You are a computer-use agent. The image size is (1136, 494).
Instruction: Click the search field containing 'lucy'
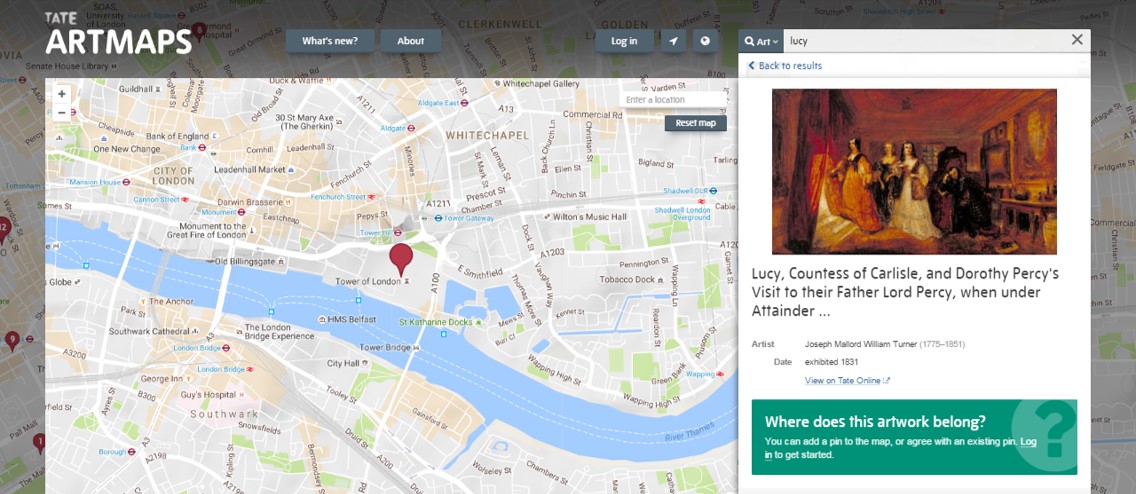(x=924, y=41)
